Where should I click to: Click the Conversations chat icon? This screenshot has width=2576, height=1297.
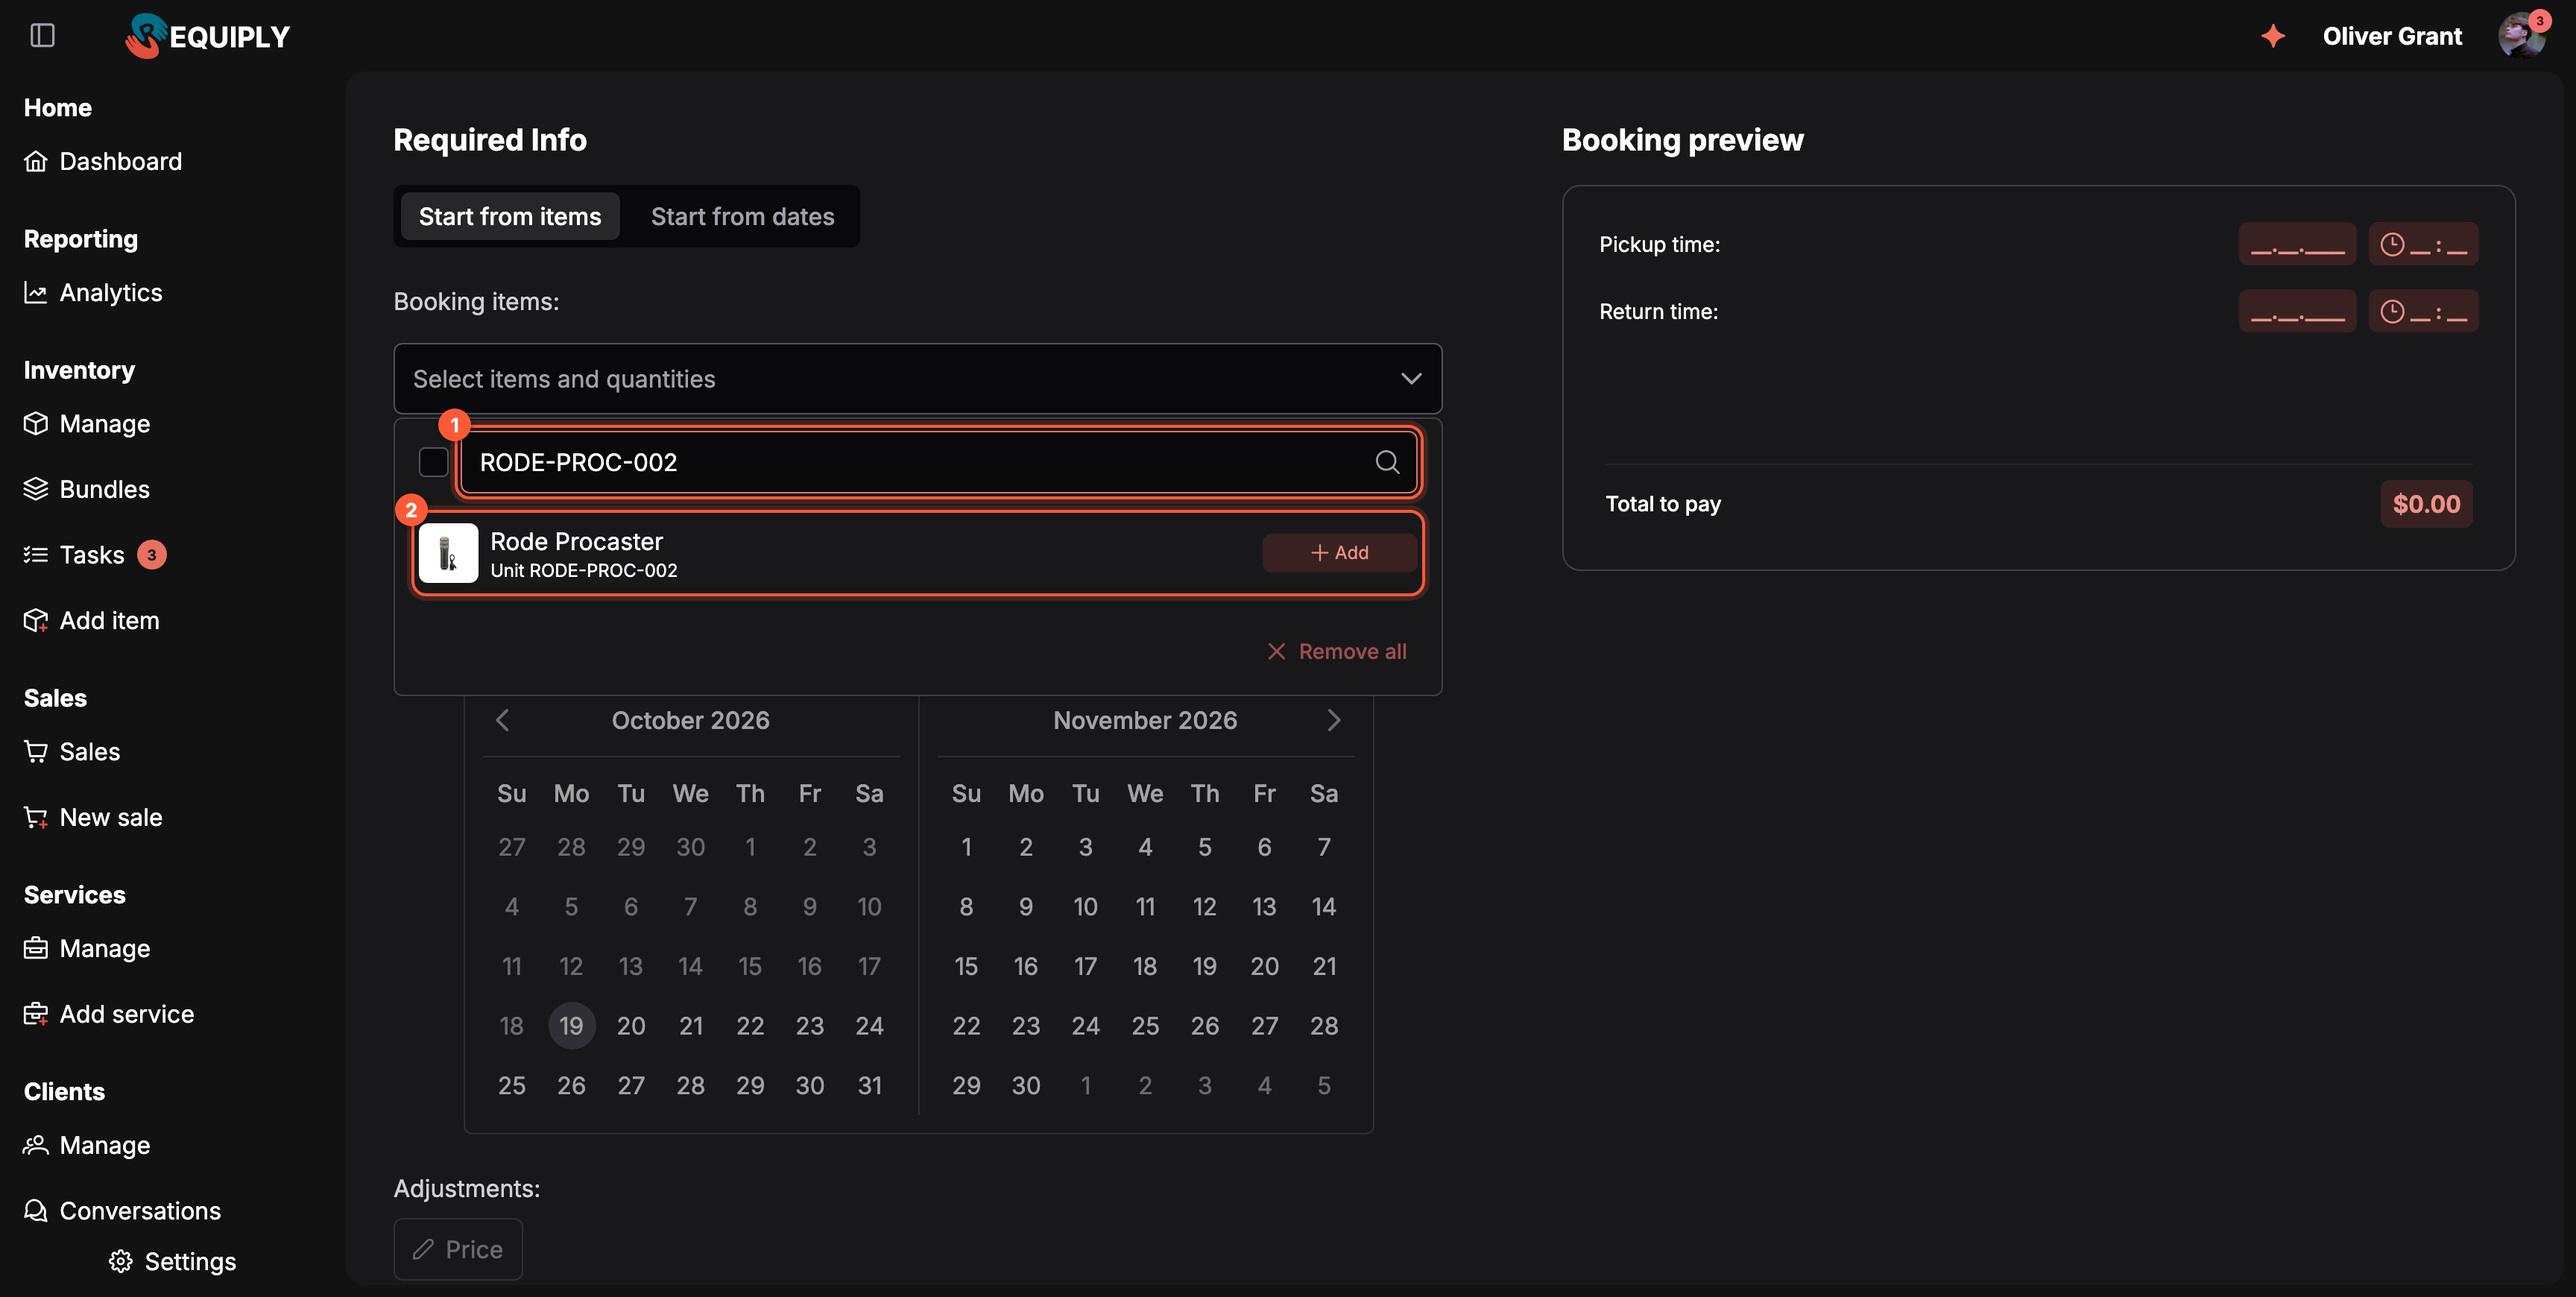[x=36, y=1210]
